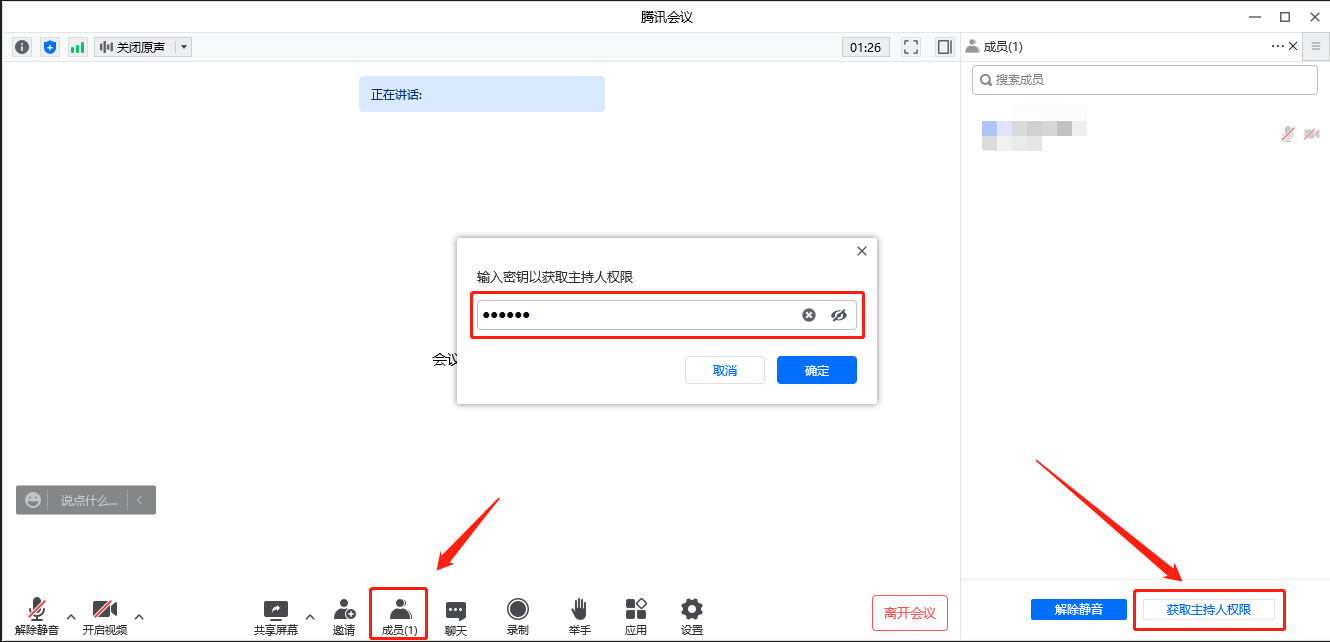This screenshot has width=1330, height=642.
Task: Open the 邀请 invite icon
Action: point(344,617)
